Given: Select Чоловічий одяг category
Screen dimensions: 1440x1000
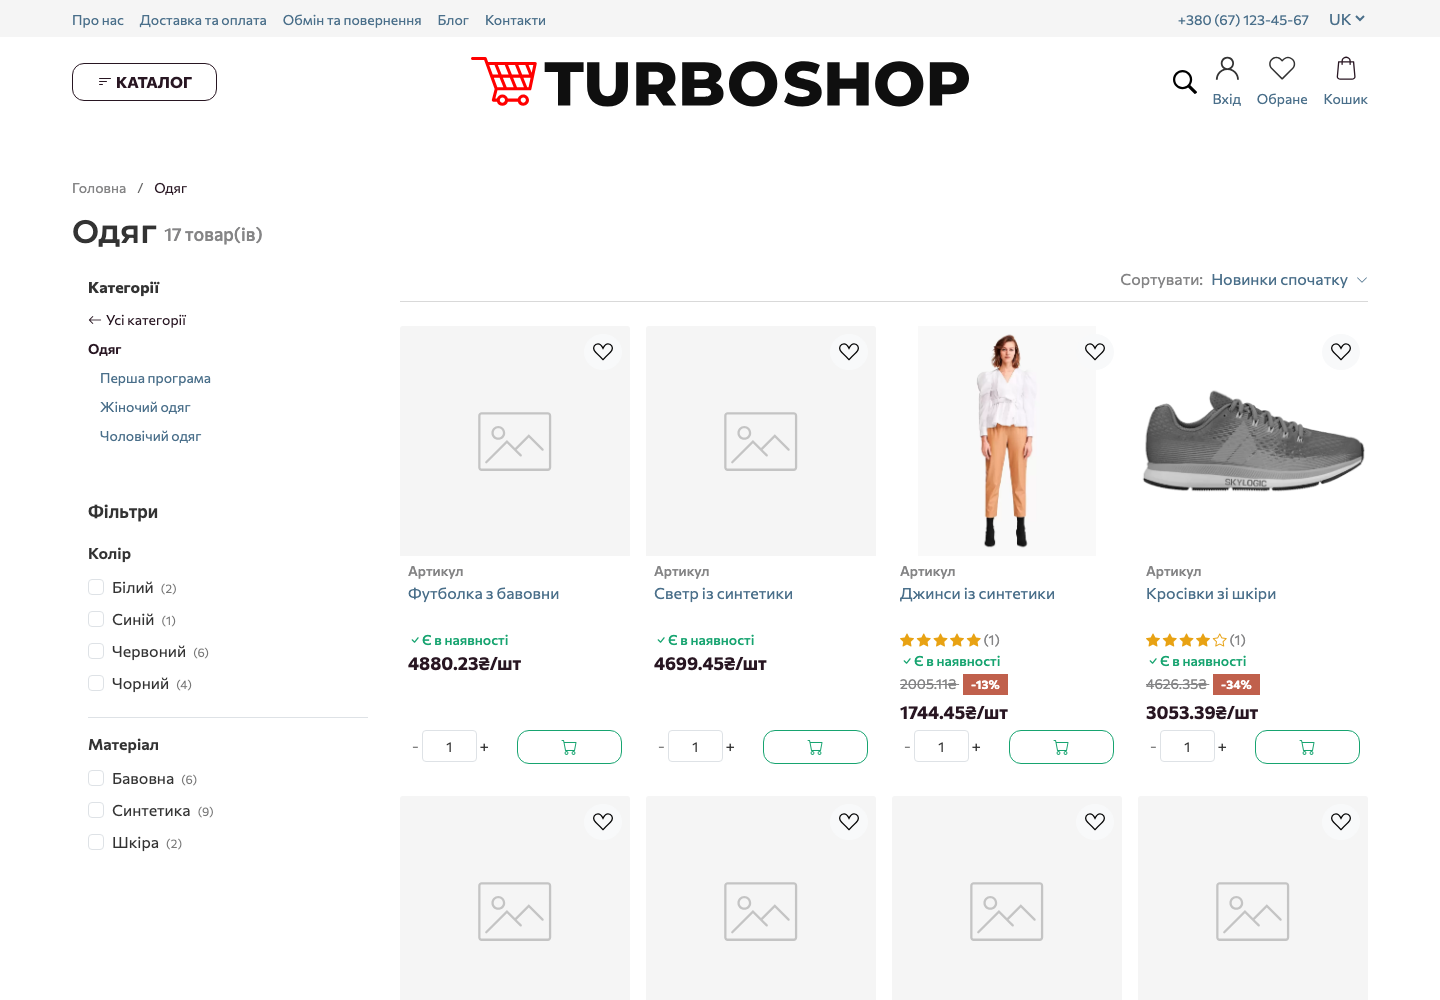Looking at the screenshot, I should pos(150,436).
